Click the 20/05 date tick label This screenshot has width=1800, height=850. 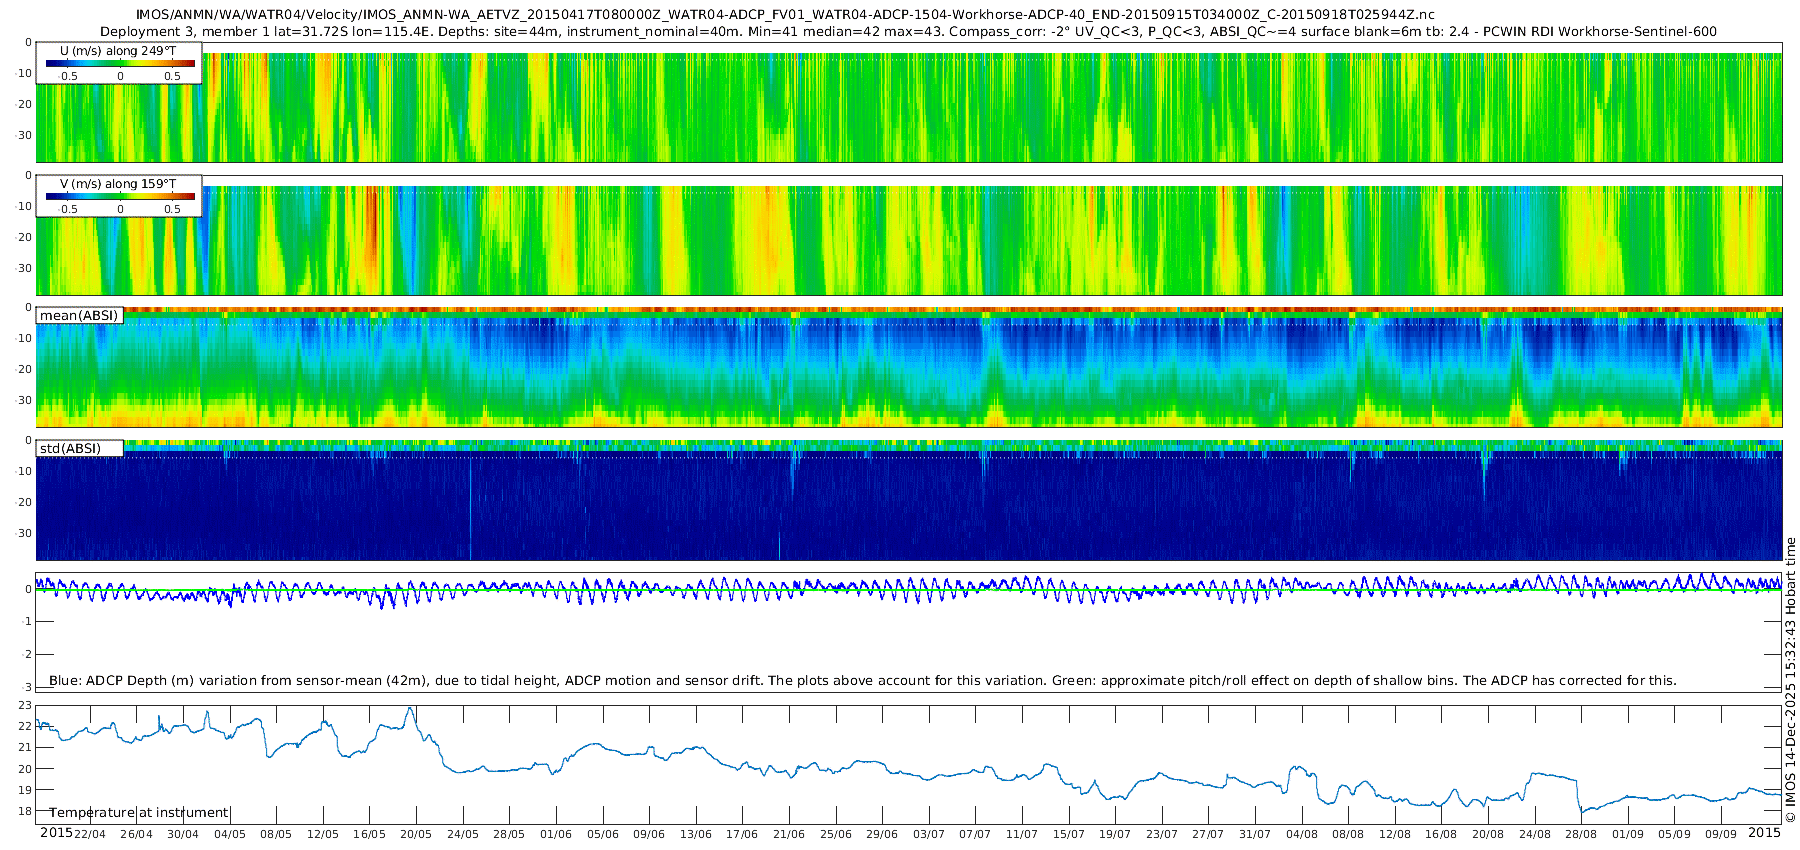click(x=416, y=834)
